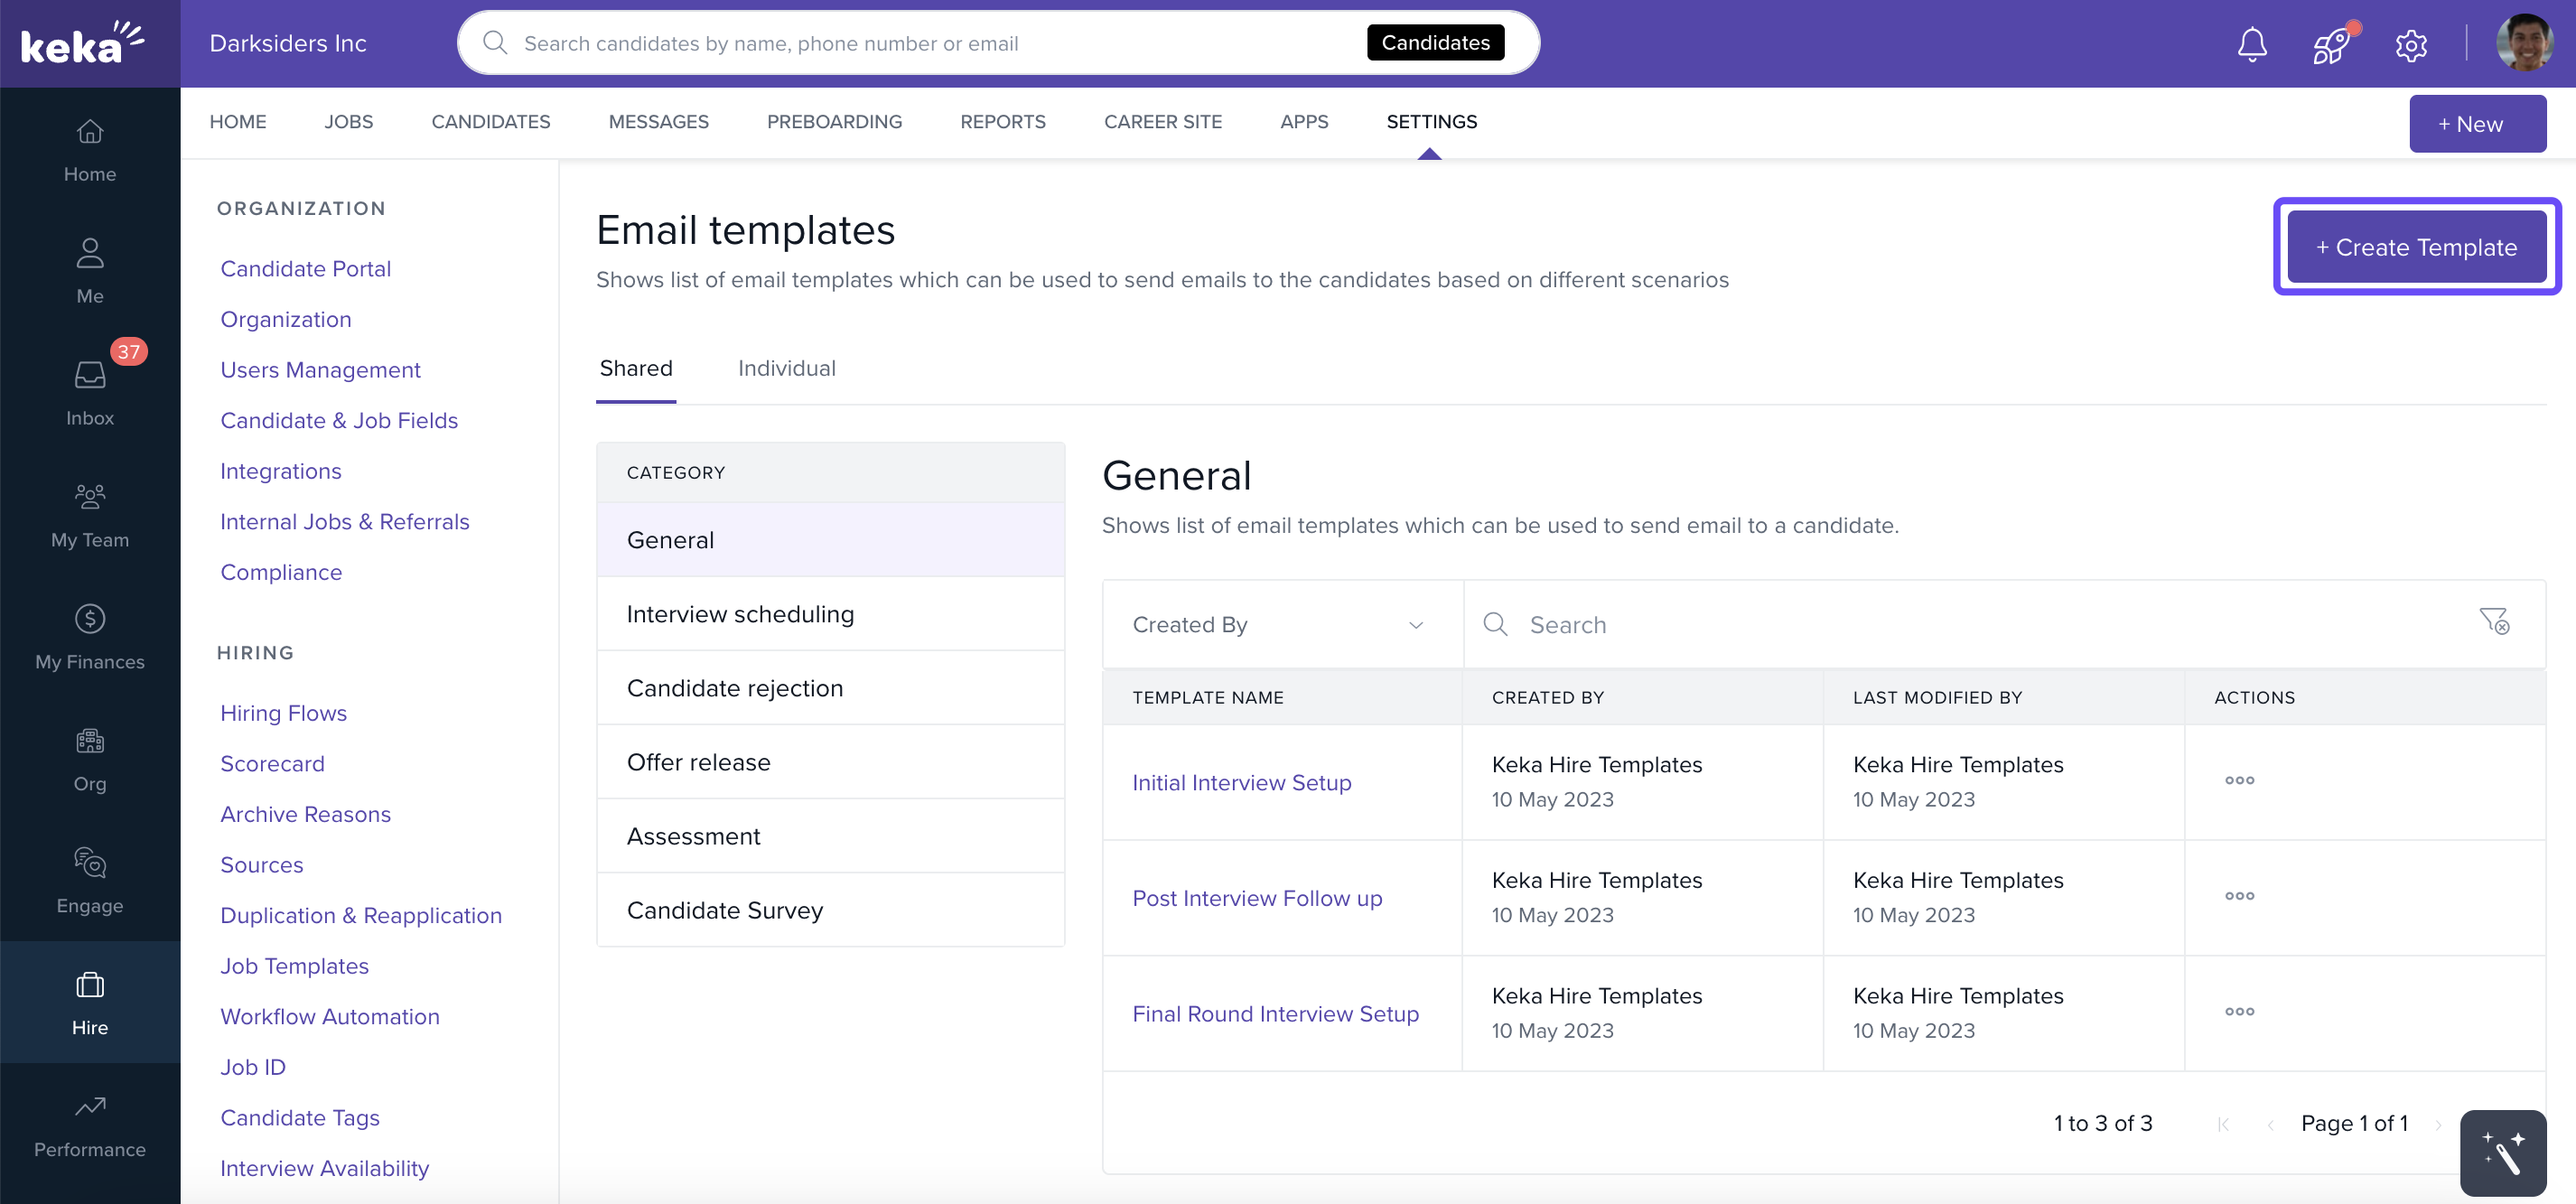
Task: Open the REPORTS menu tab
Action: pyautogui.click(x=1002, y=121)
